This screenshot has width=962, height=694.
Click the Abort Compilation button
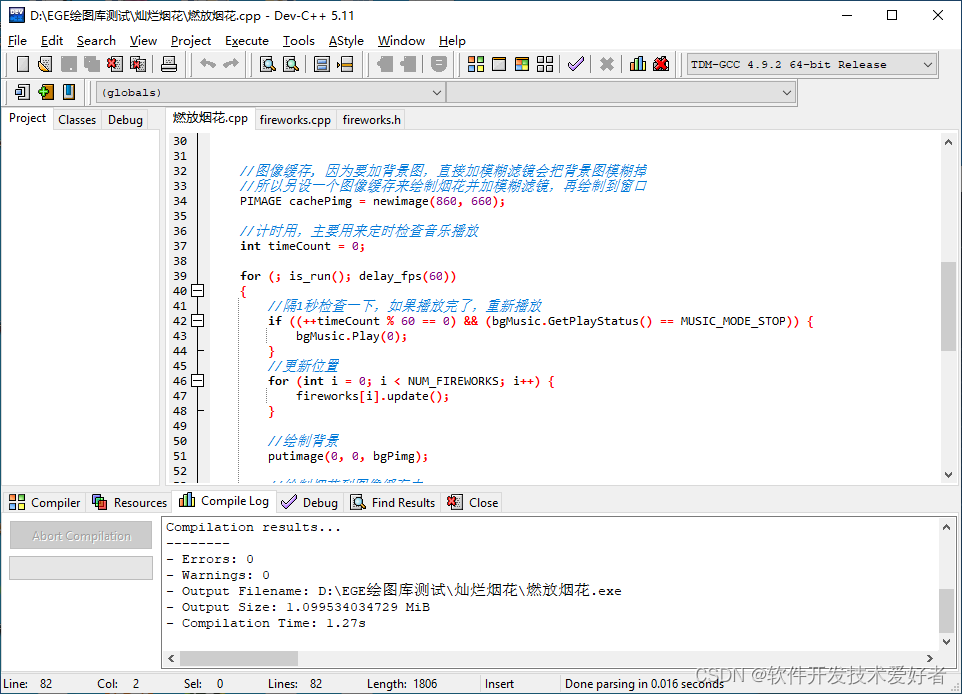pyautogui.click(x=80, y=535)
